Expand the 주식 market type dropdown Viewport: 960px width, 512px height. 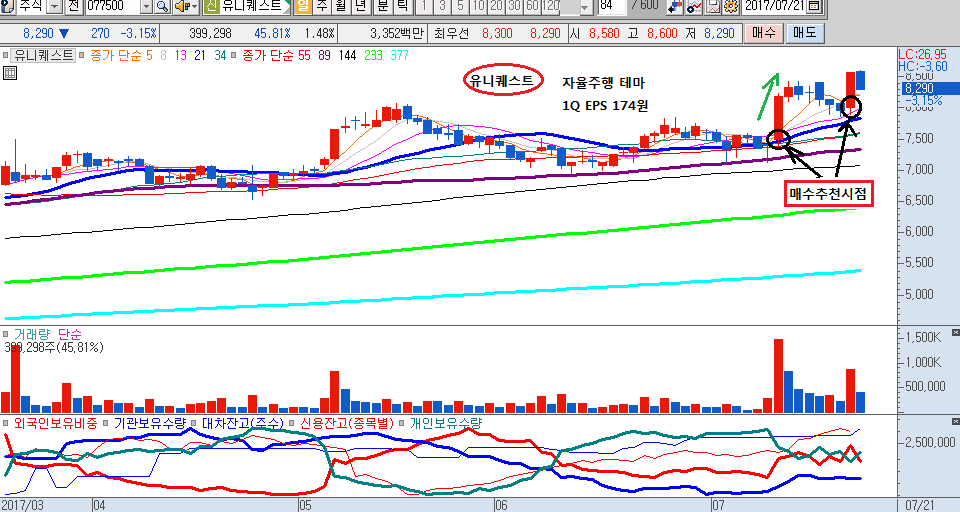54,7
